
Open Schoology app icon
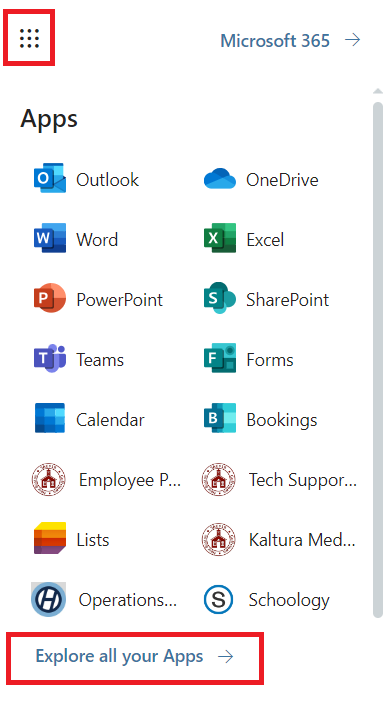click(218, 599)
